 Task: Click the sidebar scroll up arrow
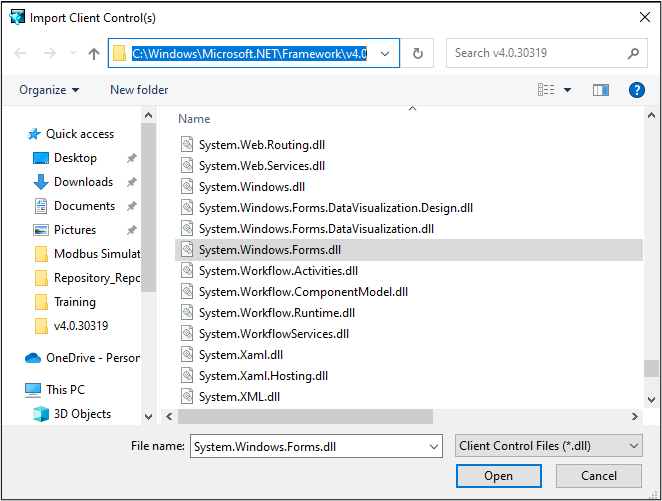[x=148, y=115]
